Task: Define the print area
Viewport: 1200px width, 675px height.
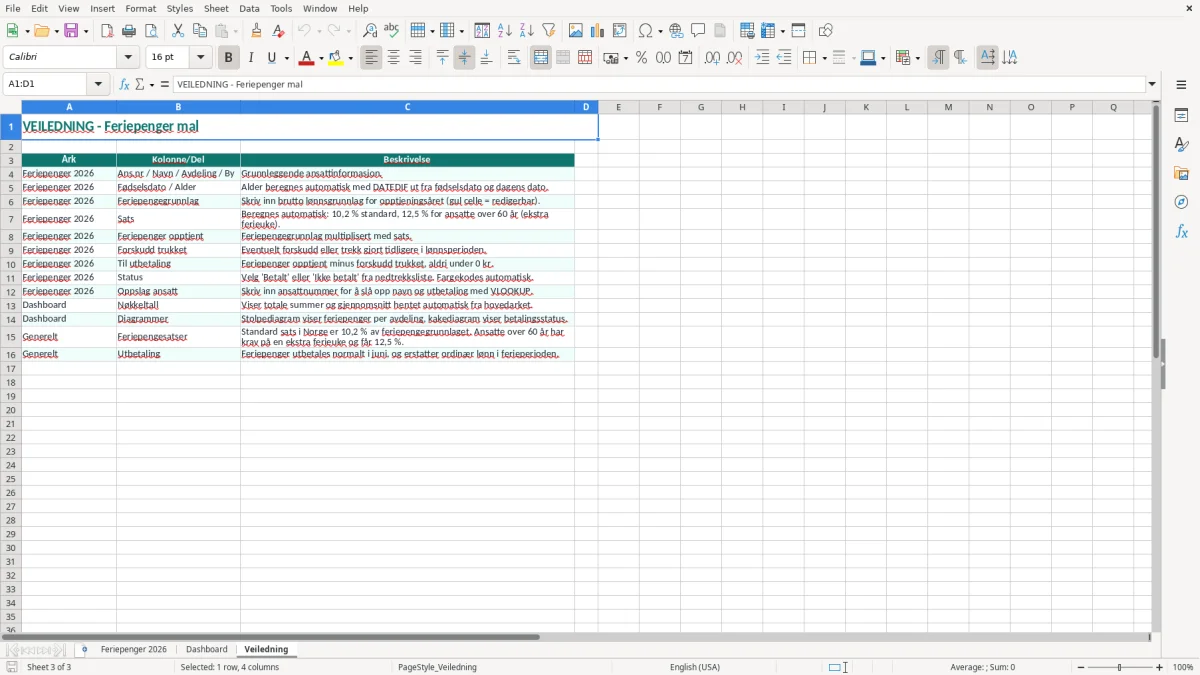Action: (747, 31)
